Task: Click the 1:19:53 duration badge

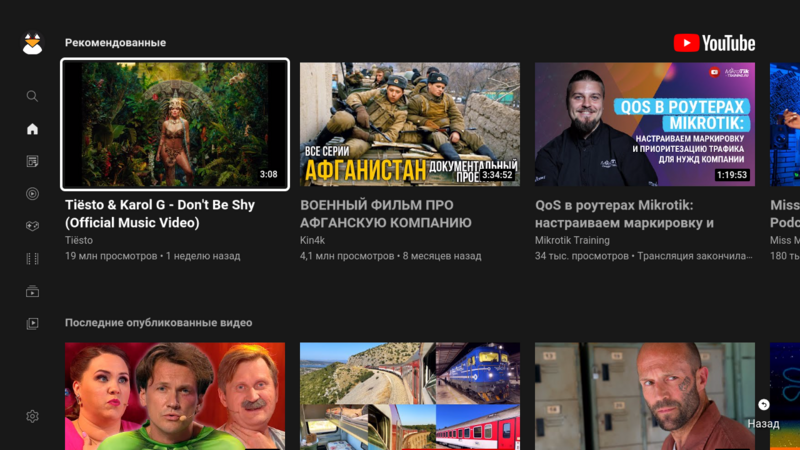Action: point(732,175)
